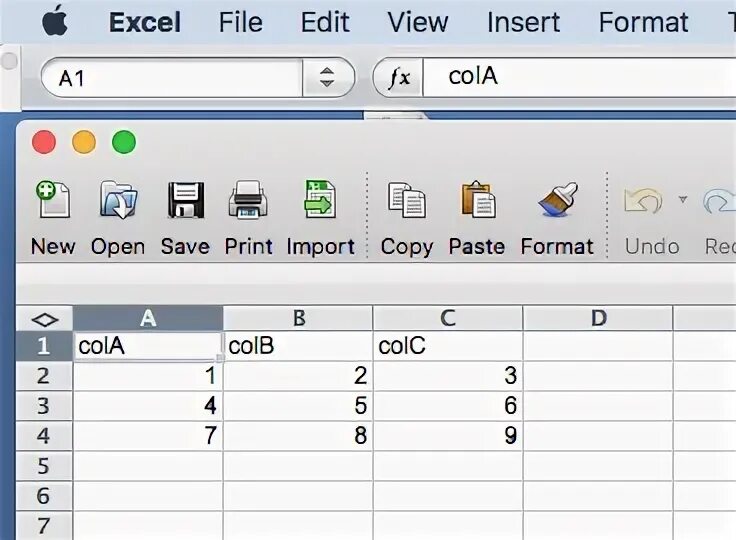Viewport: 736px width, 540px height.
Task: Open the Apple menu
Action: pyautogui.click(x=55, y=22)
